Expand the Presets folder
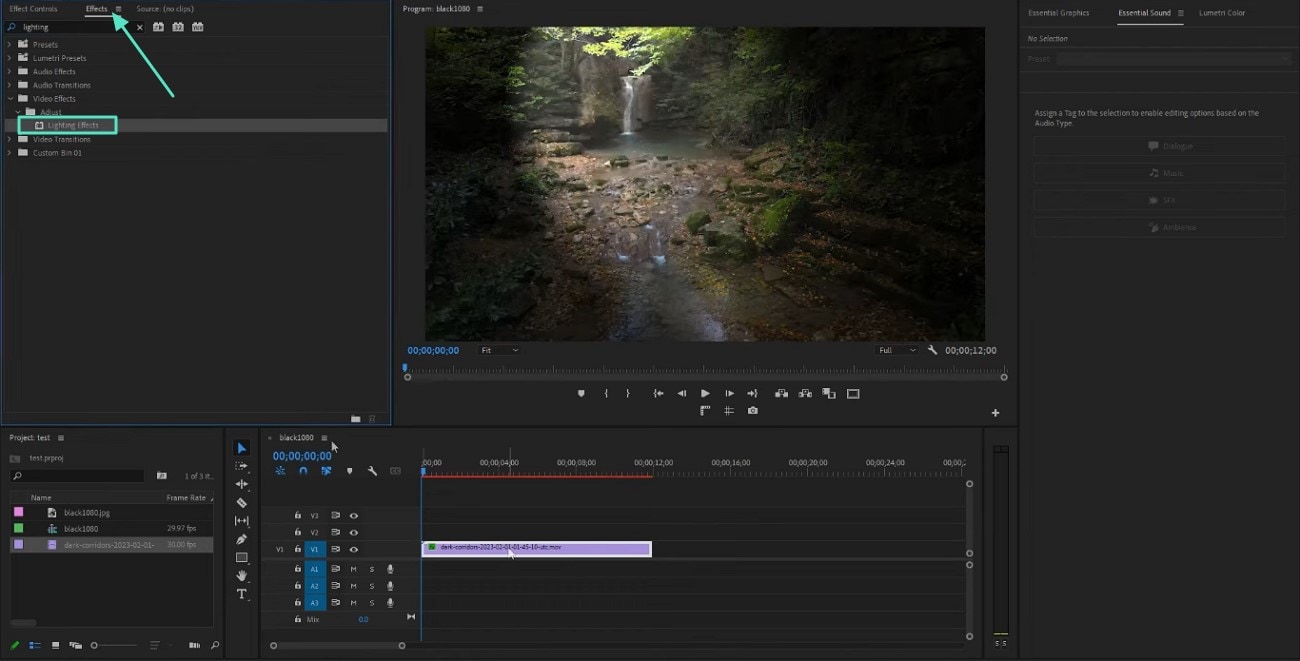 click(9, 45)
